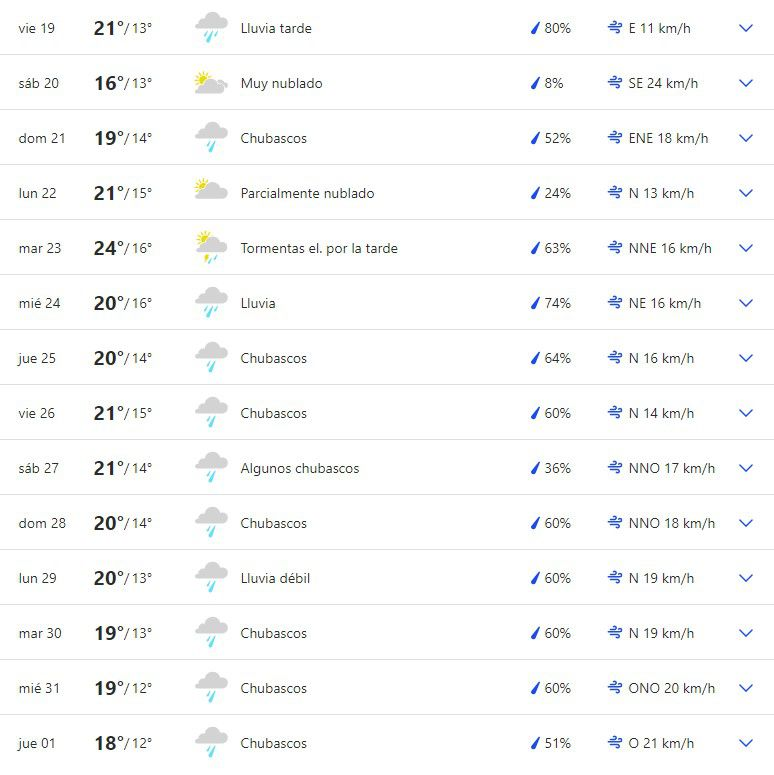
Task: Select the 20°/14° temperature for jue 25
Action: [x=123, y=358]
